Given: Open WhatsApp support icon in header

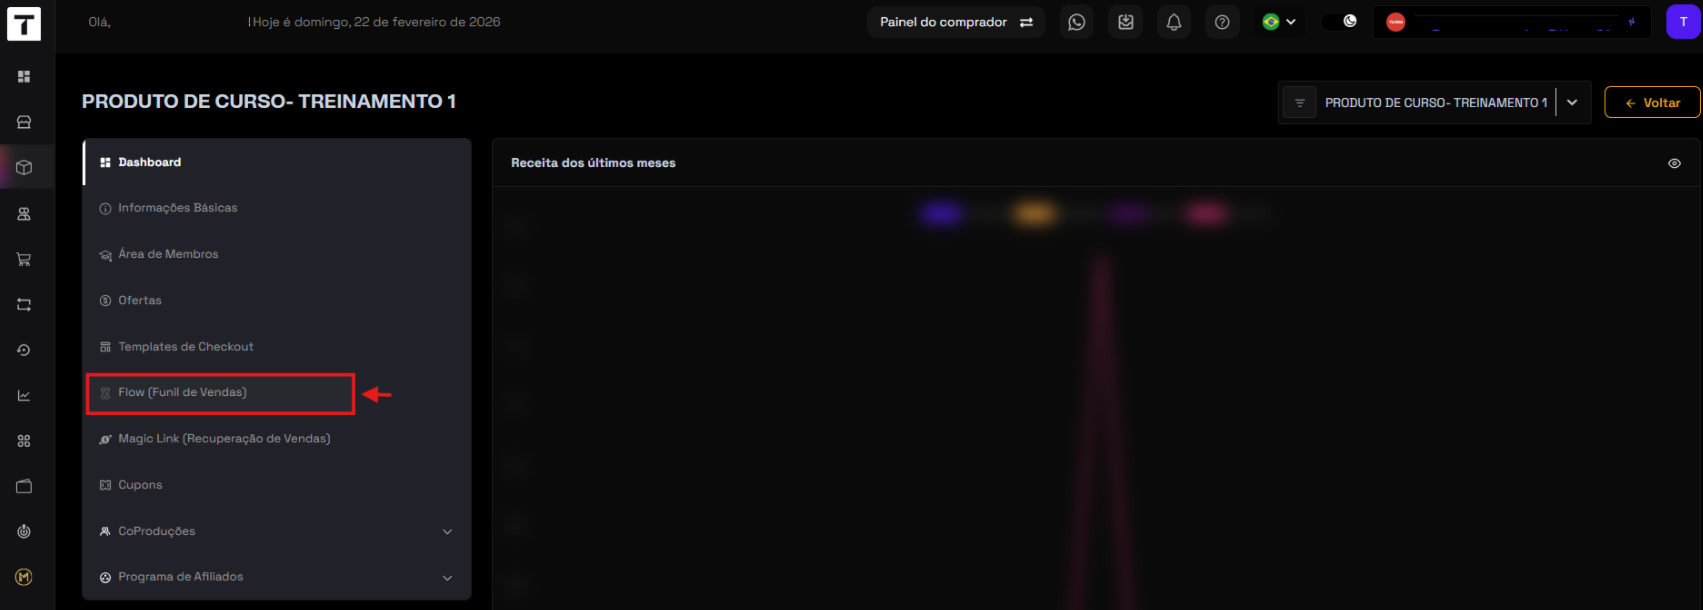Looking at the screenshot, I should pos(1076,22).
